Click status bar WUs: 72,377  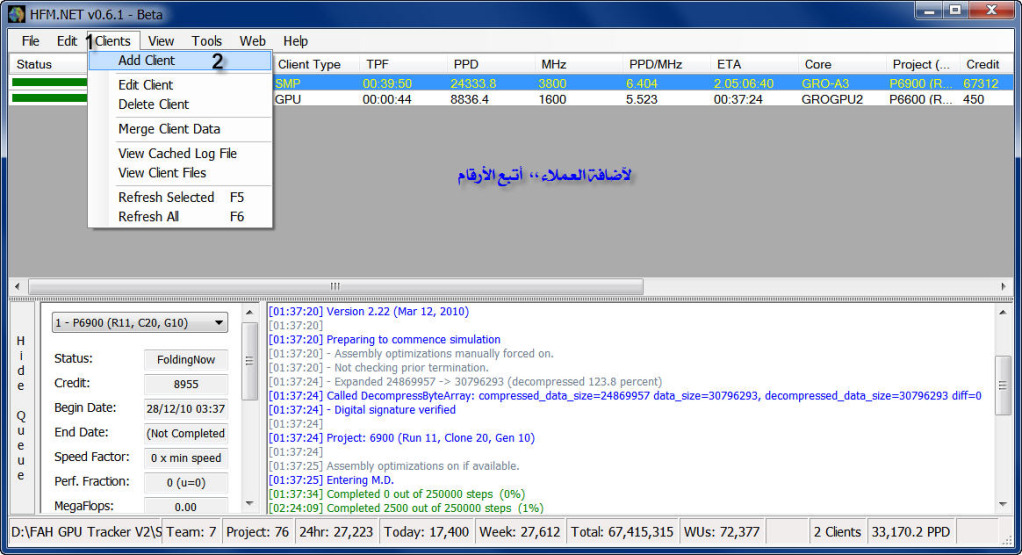tap(722, 532)
